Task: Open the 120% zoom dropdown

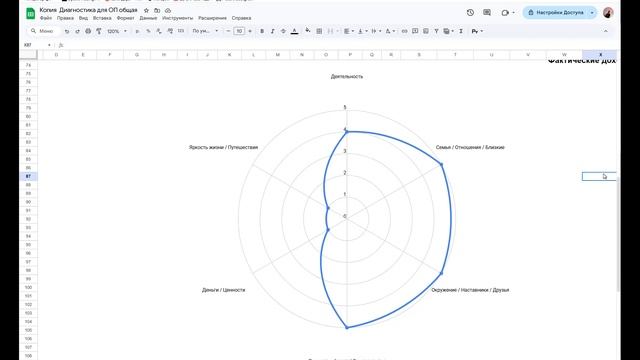Action: click(117, 31)
